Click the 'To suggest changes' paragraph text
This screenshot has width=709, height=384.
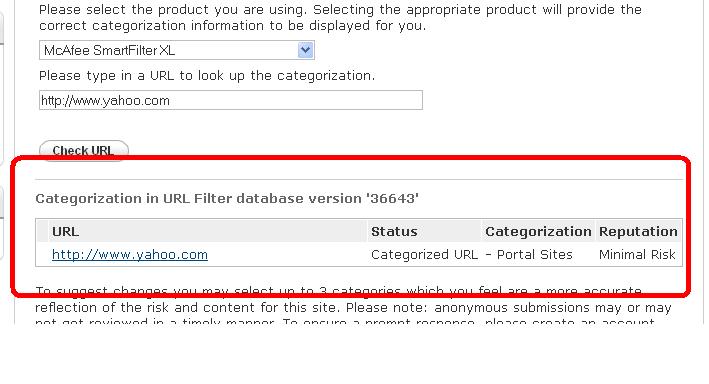pyautogui.click(x=338, y=291)
